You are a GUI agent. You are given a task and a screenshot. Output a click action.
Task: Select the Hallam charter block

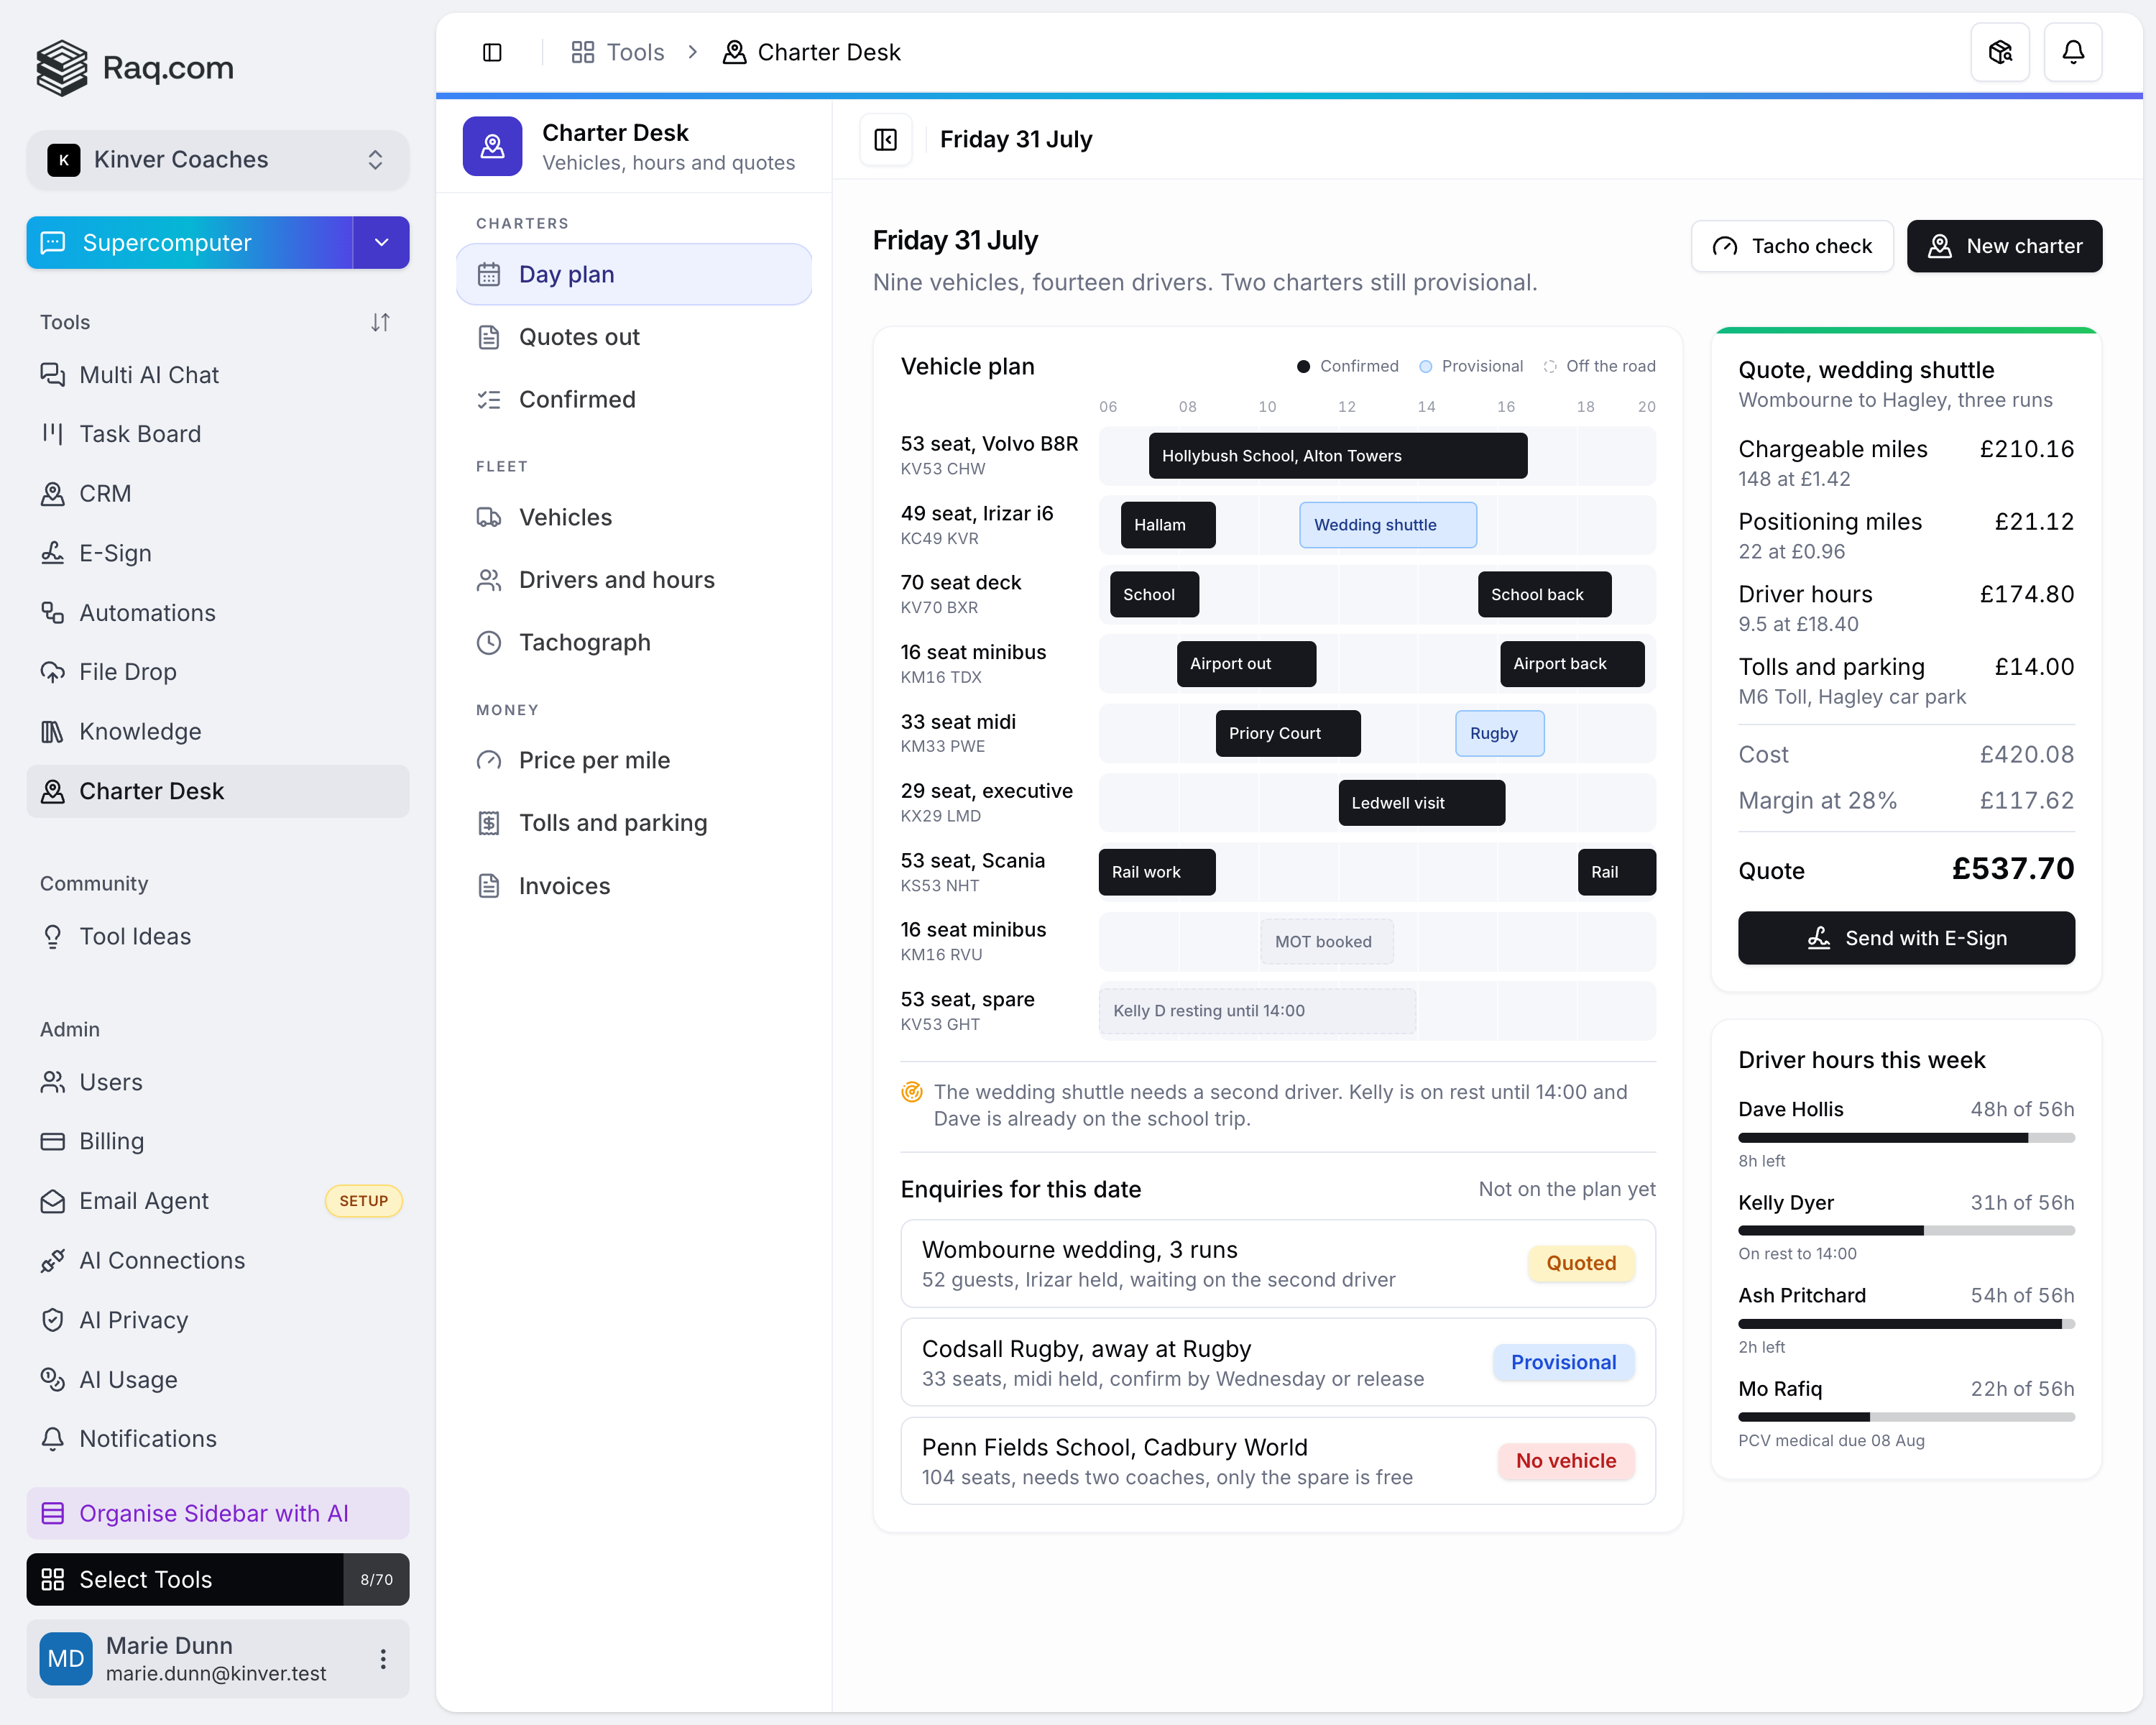coord(1168,525)
